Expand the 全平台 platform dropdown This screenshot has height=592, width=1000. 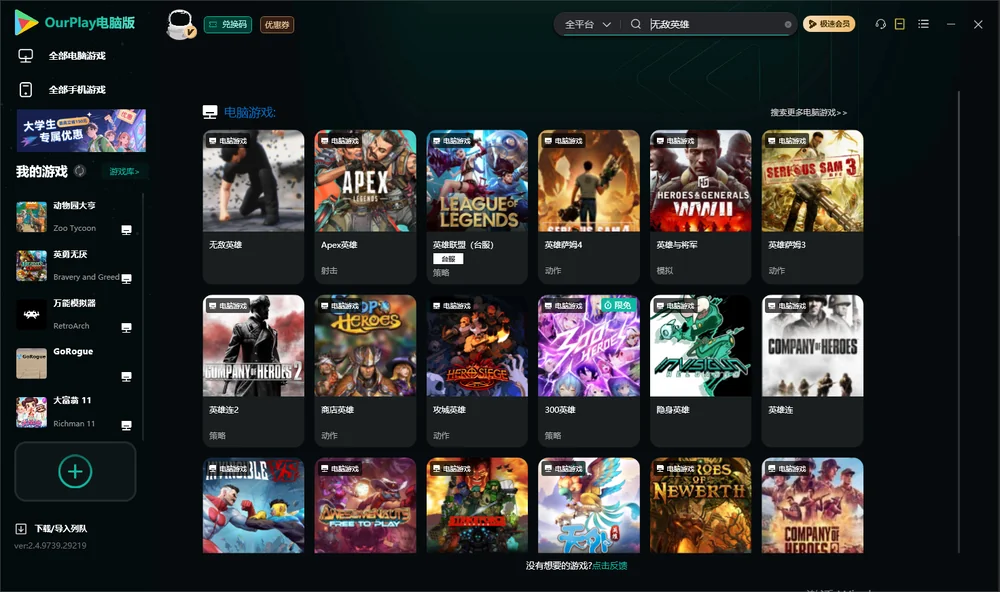587,24
